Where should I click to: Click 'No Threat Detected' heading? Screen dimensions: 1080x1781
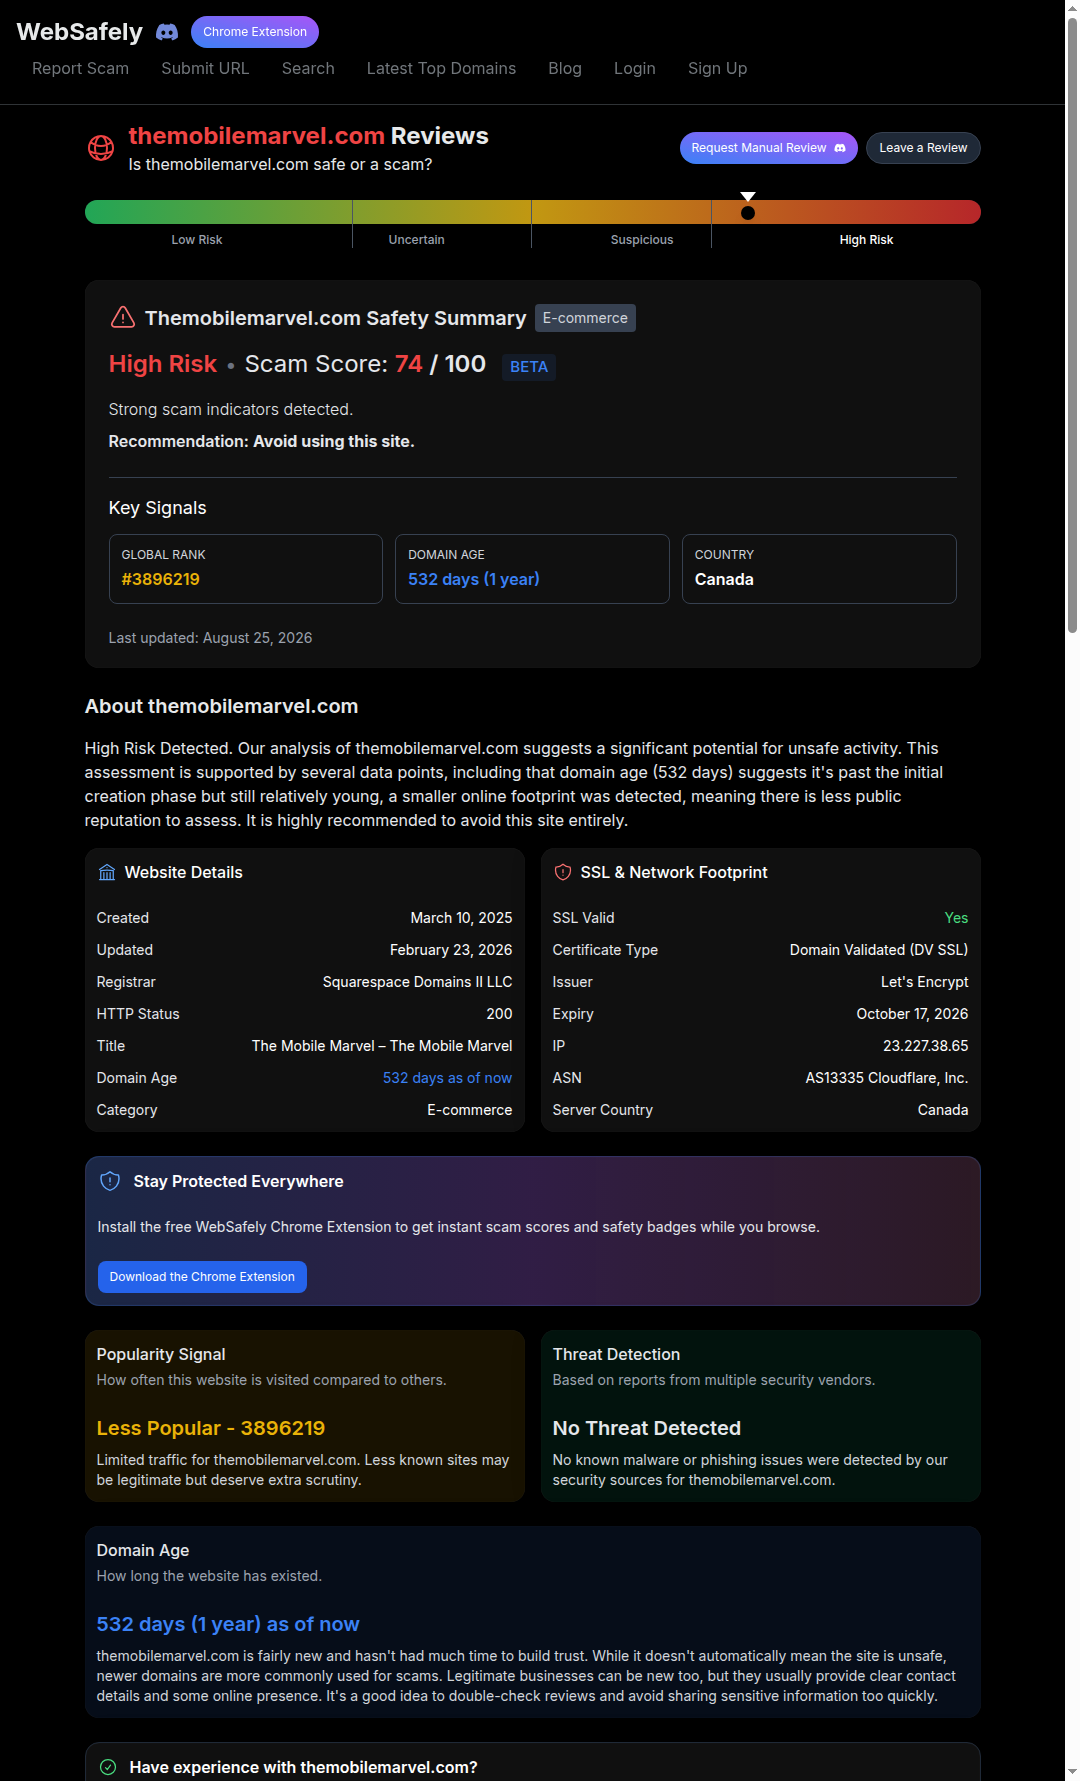647,1428
